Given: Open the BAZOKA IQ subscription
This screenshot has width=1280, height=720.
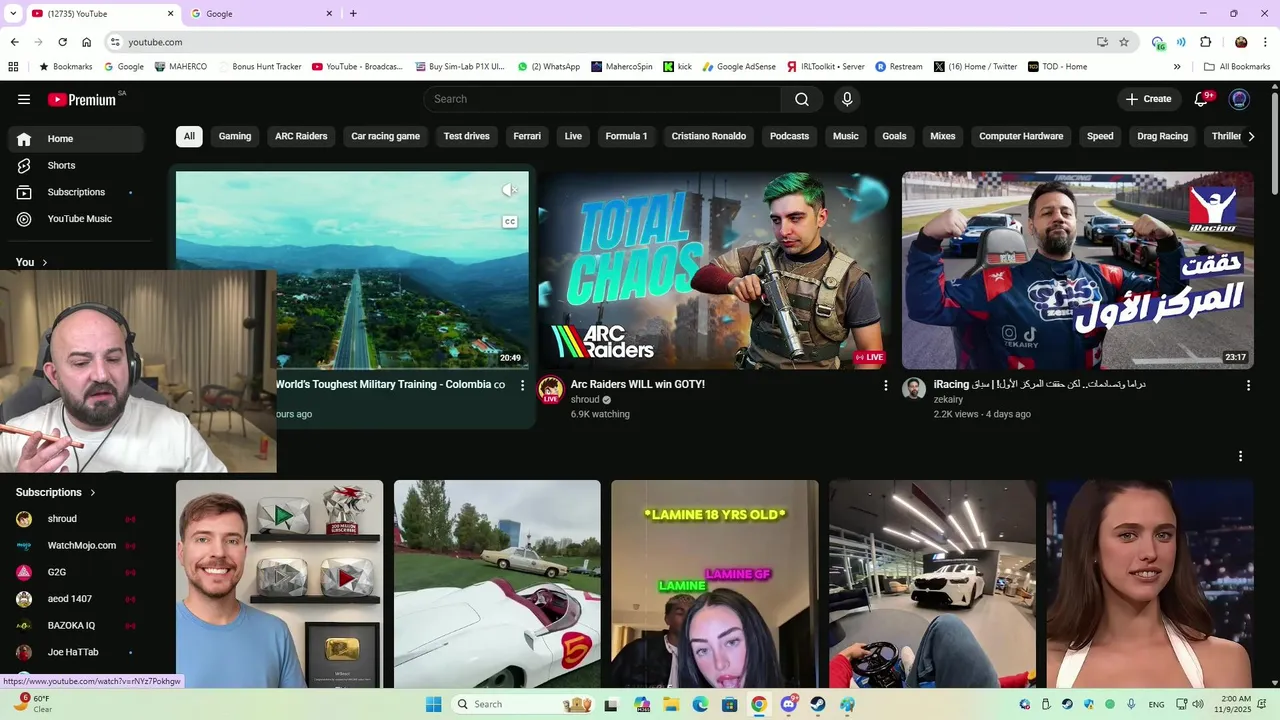Looking at the screenshot, I should click(x=76, y=626).
